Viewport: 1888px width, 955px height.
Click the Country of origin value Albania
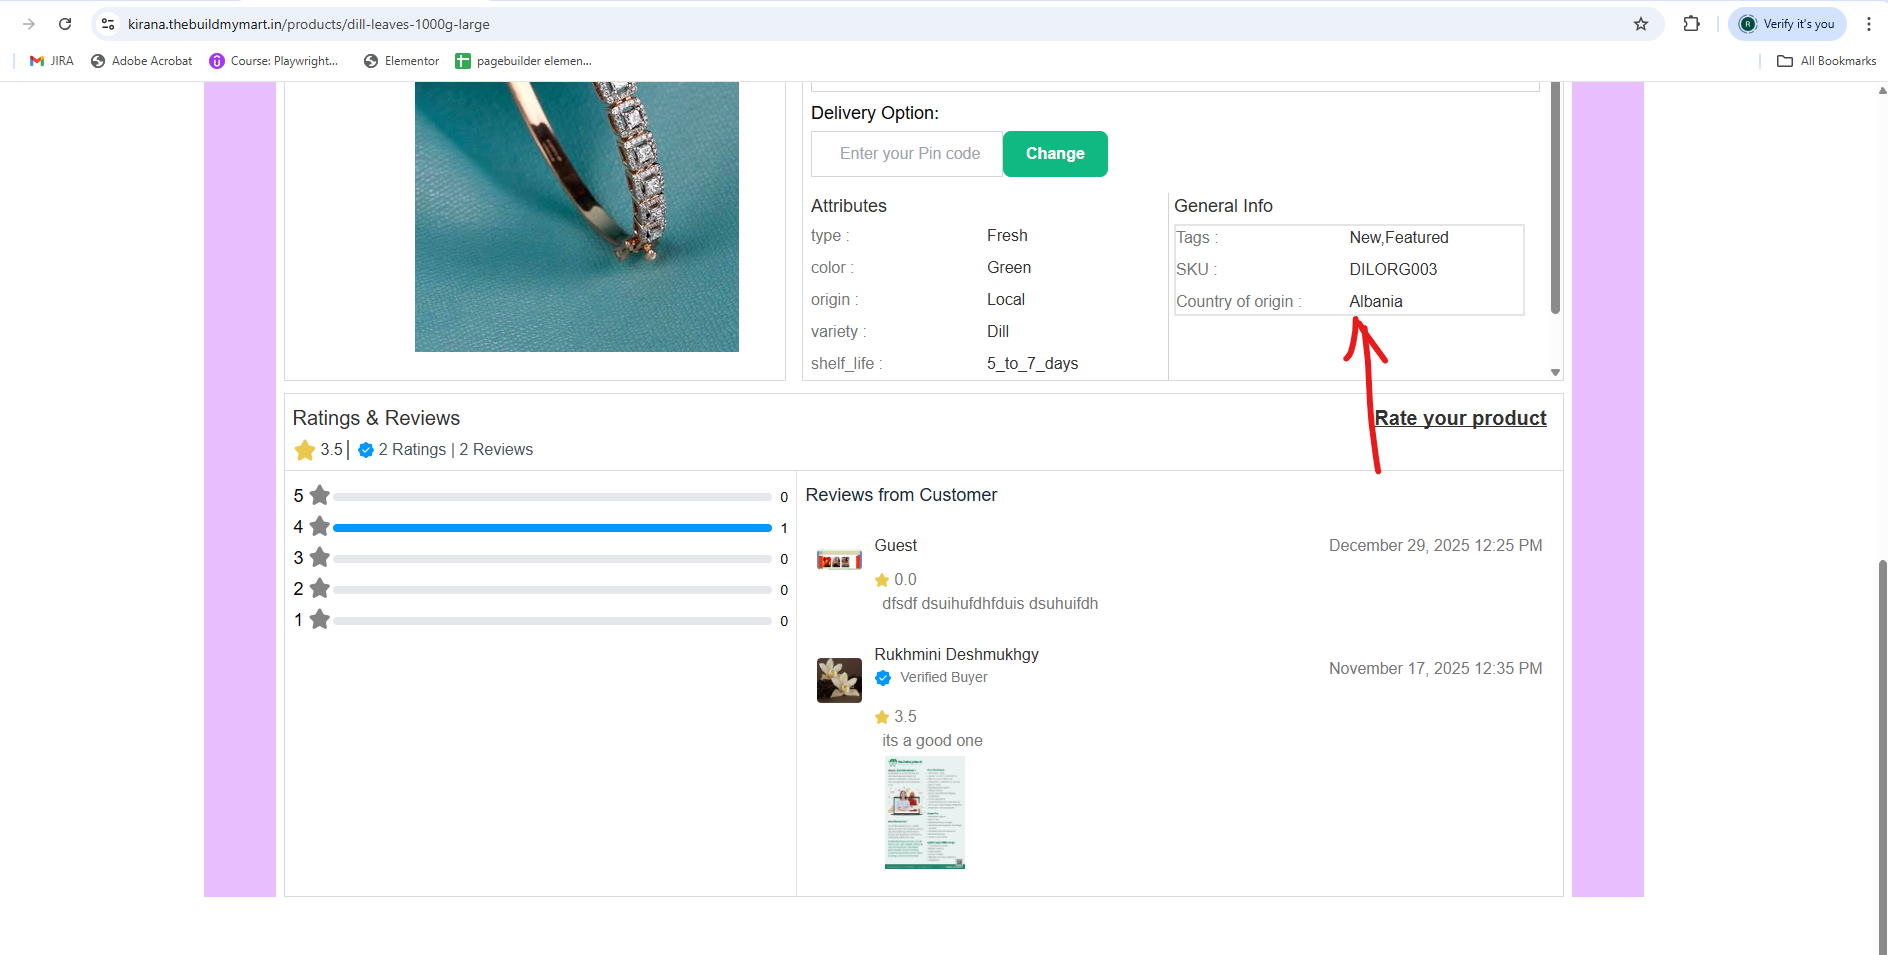[1376, 302]
